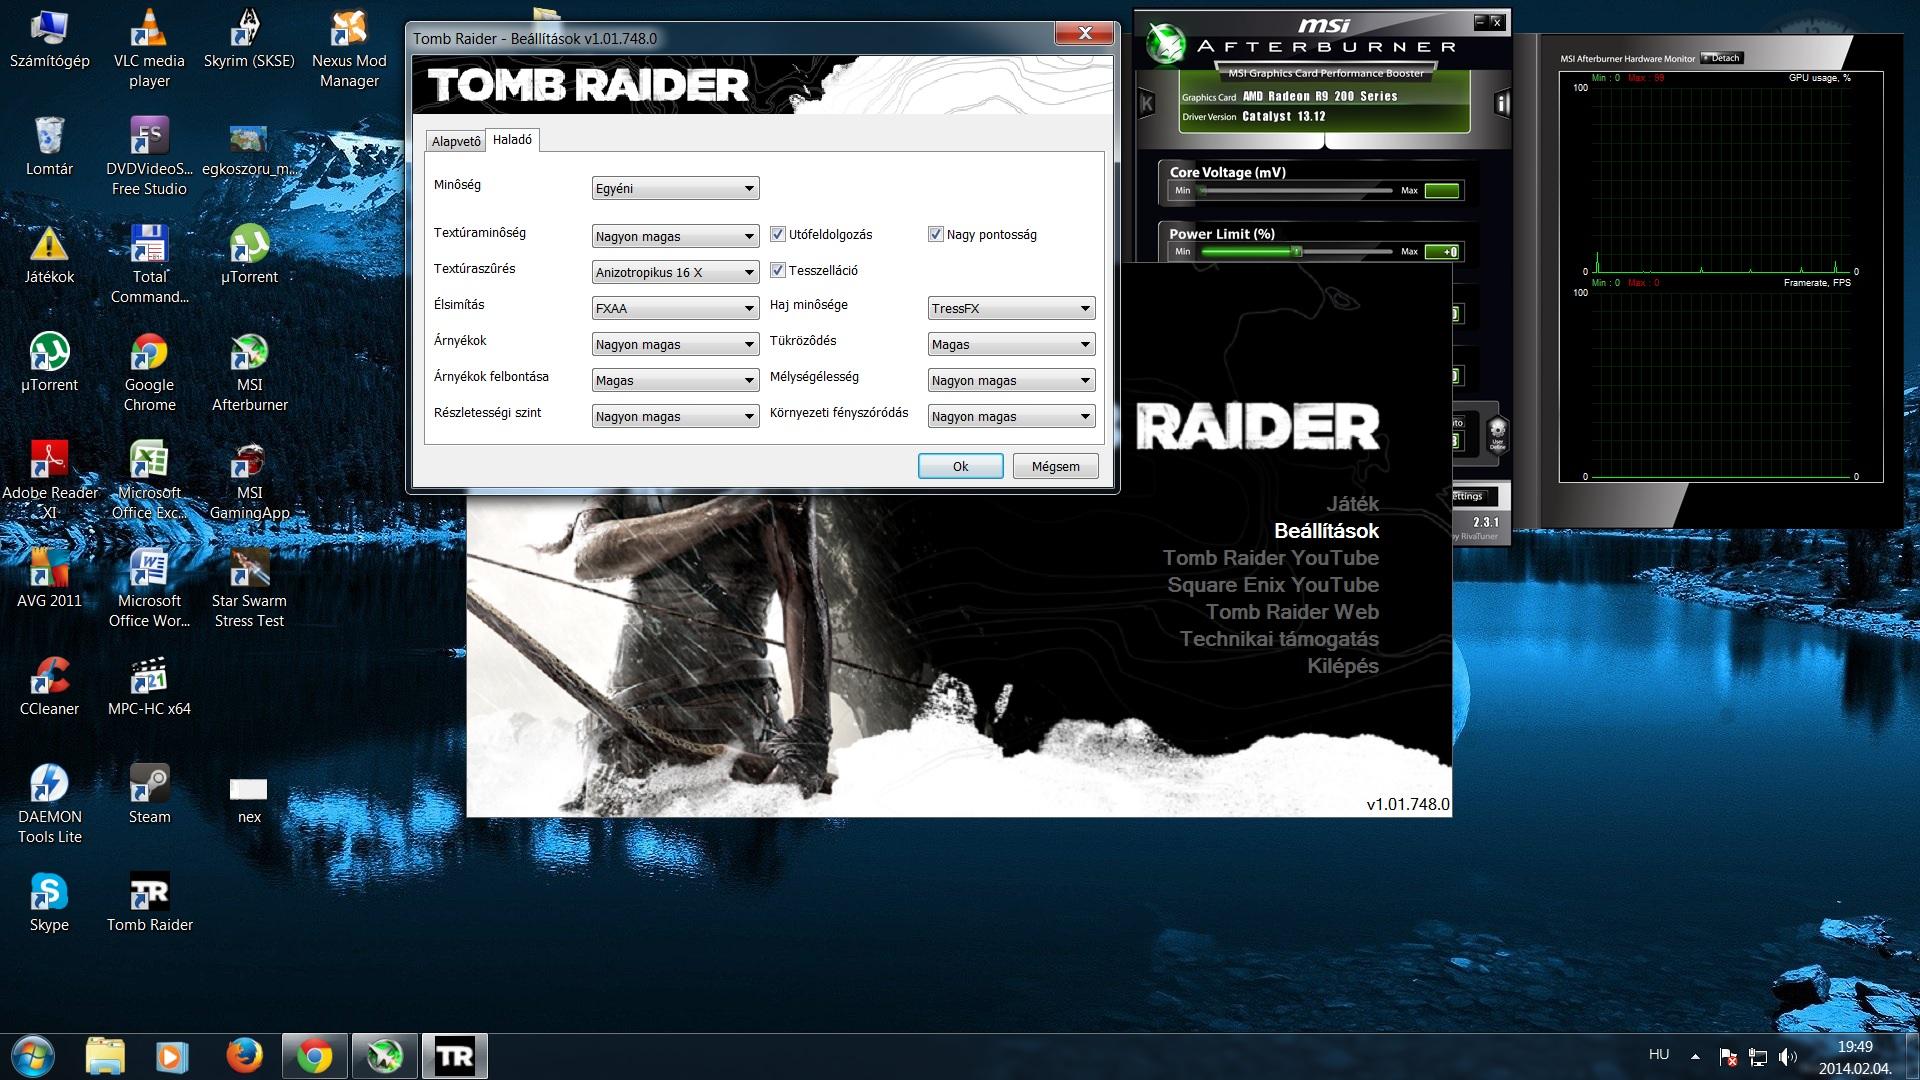Open DAEMON Tools Lite

(x=49, y=805)
